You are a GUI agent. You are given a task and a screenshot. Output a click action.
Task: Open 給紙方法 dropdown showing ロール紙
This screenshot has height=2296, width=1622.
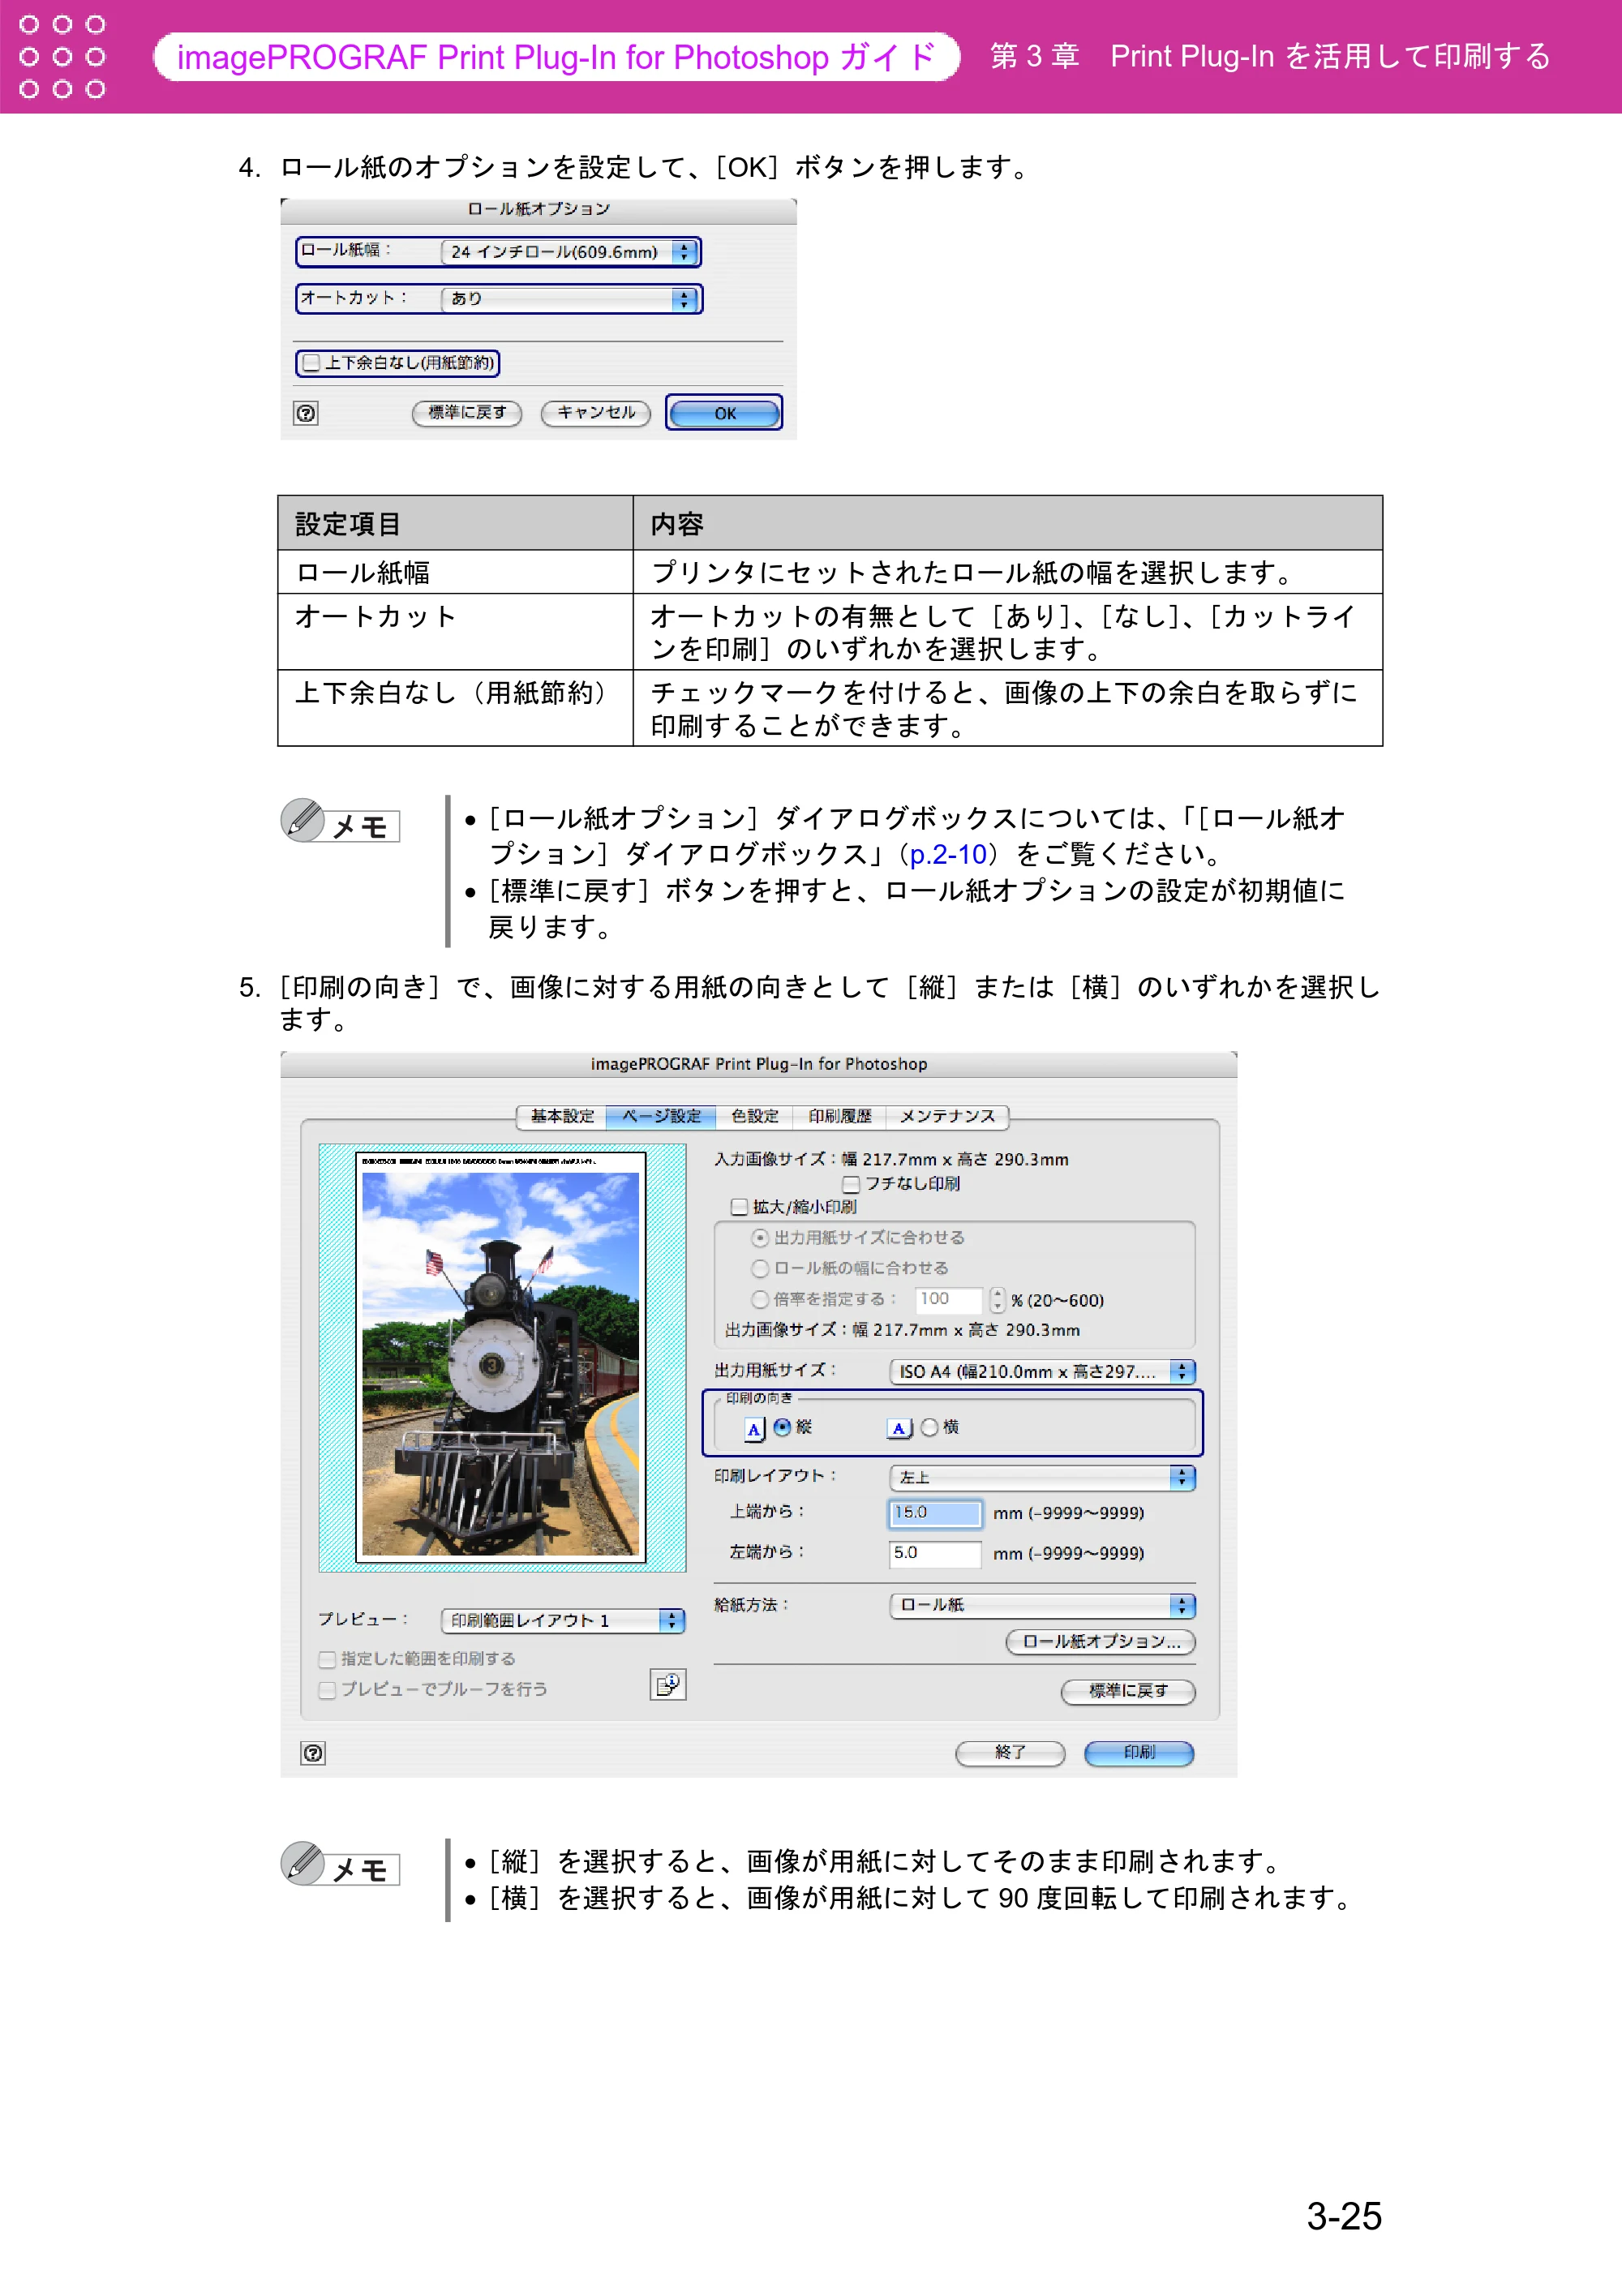click(1042, 1605)
